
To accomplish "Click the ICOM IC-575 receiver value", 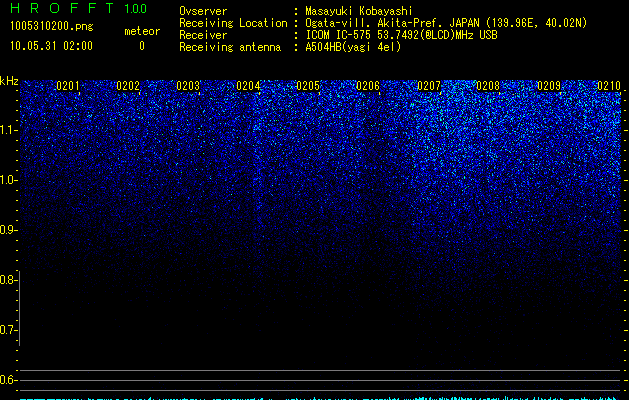I will coord(401,35).
